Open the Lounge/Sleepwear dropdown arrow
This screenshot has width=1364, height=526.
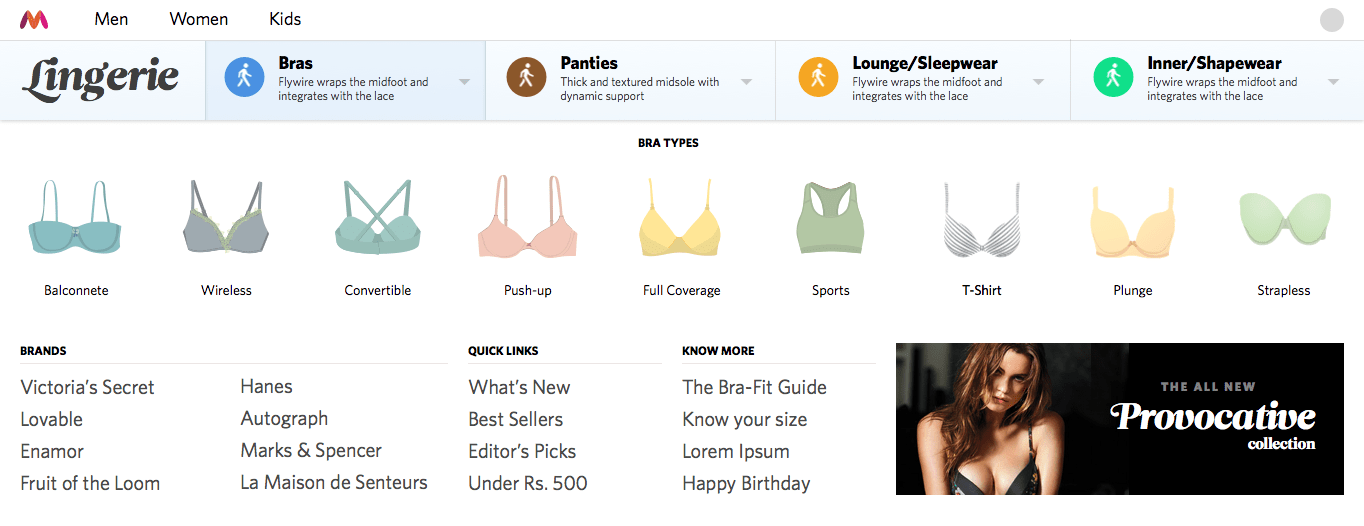click(x=1038, y=82)
